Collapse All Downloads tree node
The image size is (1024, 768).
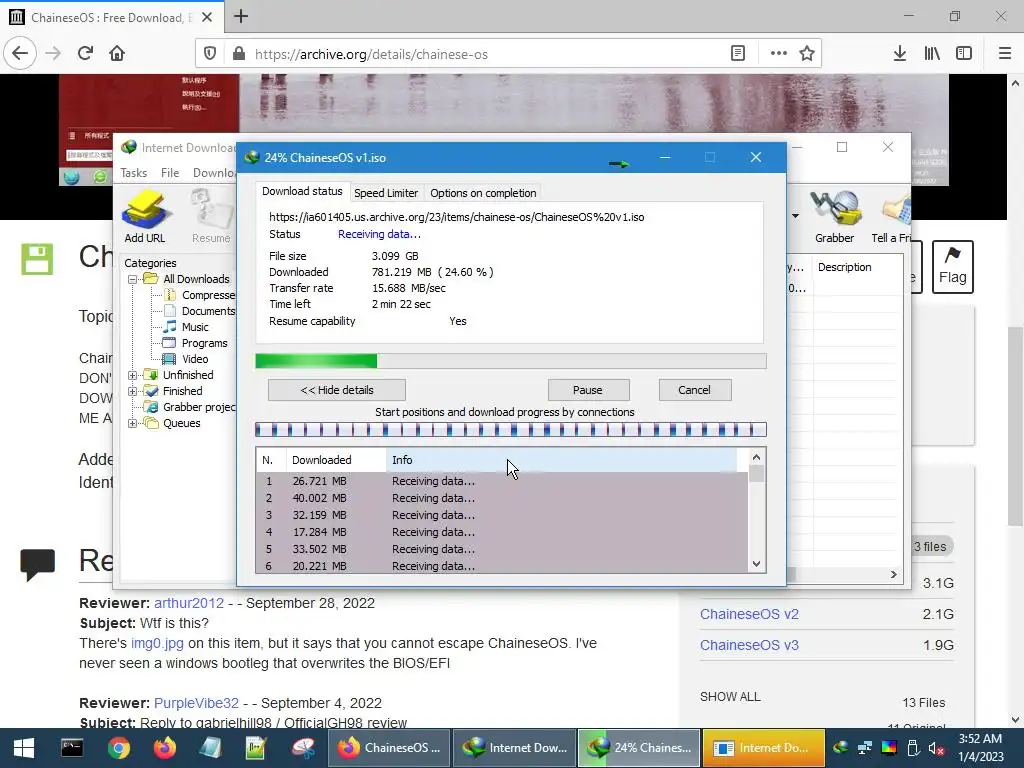point(133,279)
